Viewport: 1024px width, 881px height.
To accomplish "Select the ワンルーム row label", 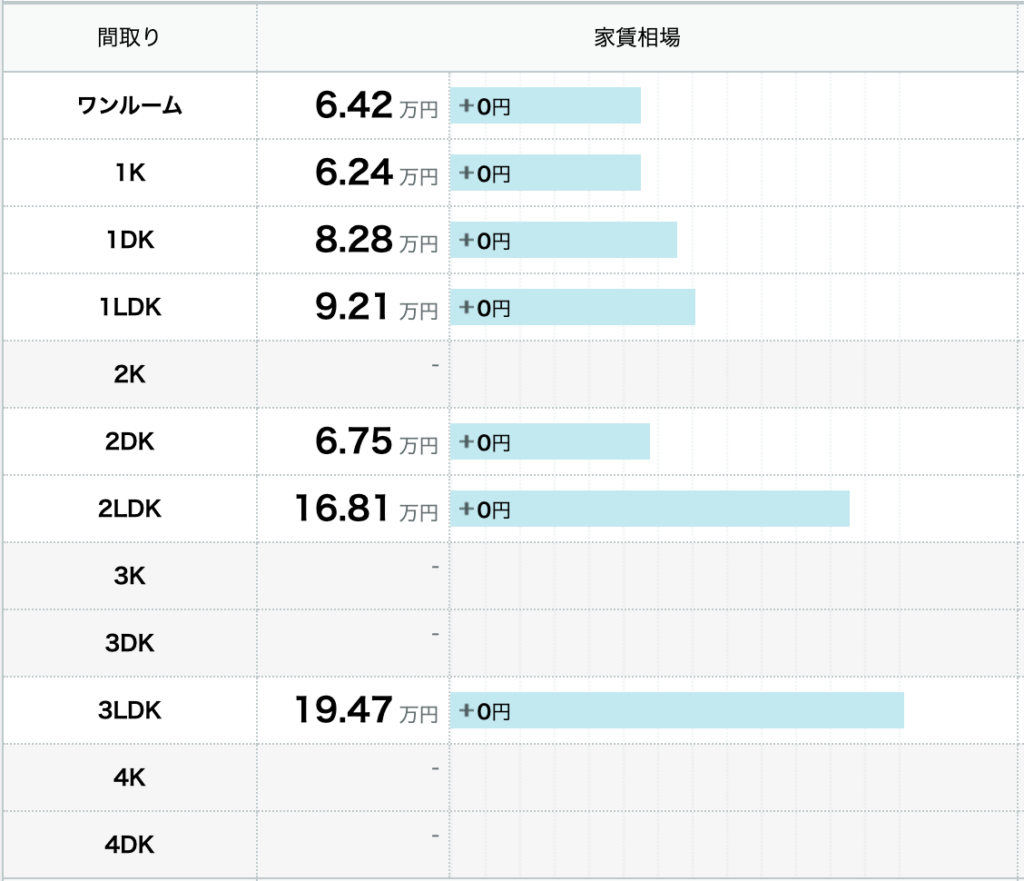I will 129,105.
